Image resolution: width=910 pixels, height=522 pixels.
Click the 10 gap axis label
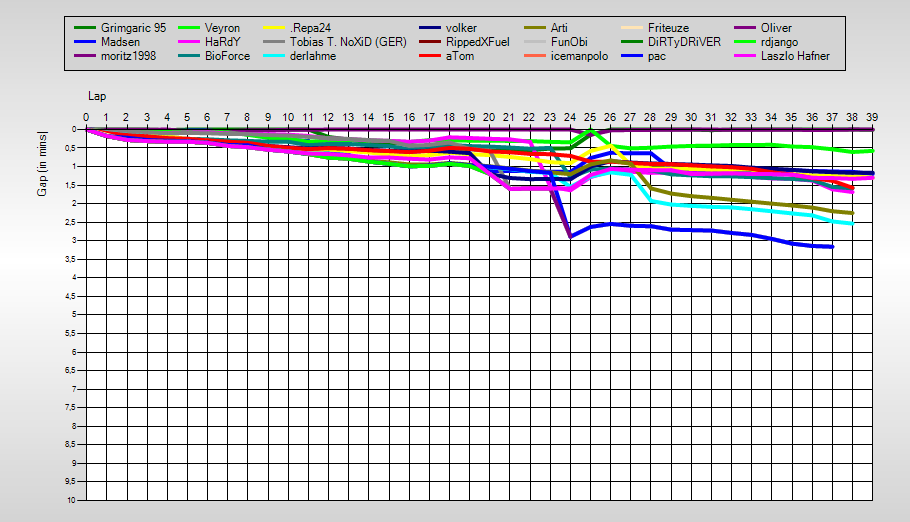pyautogui.click(x=71, y=500)
